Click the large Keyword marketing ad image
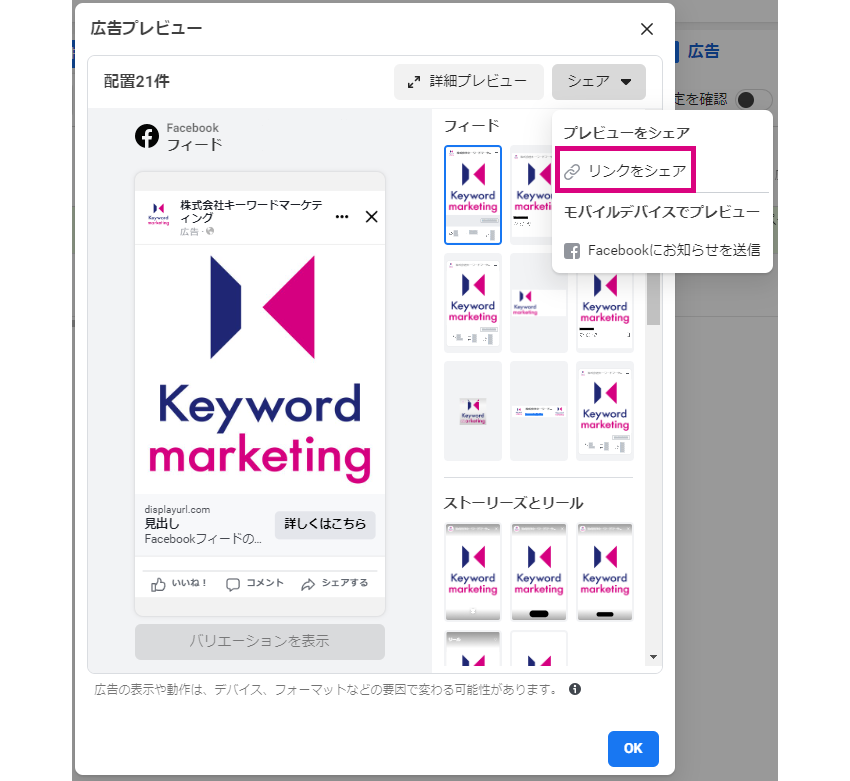This screenshot has width=850, height=781. click(x=260, y=369)
